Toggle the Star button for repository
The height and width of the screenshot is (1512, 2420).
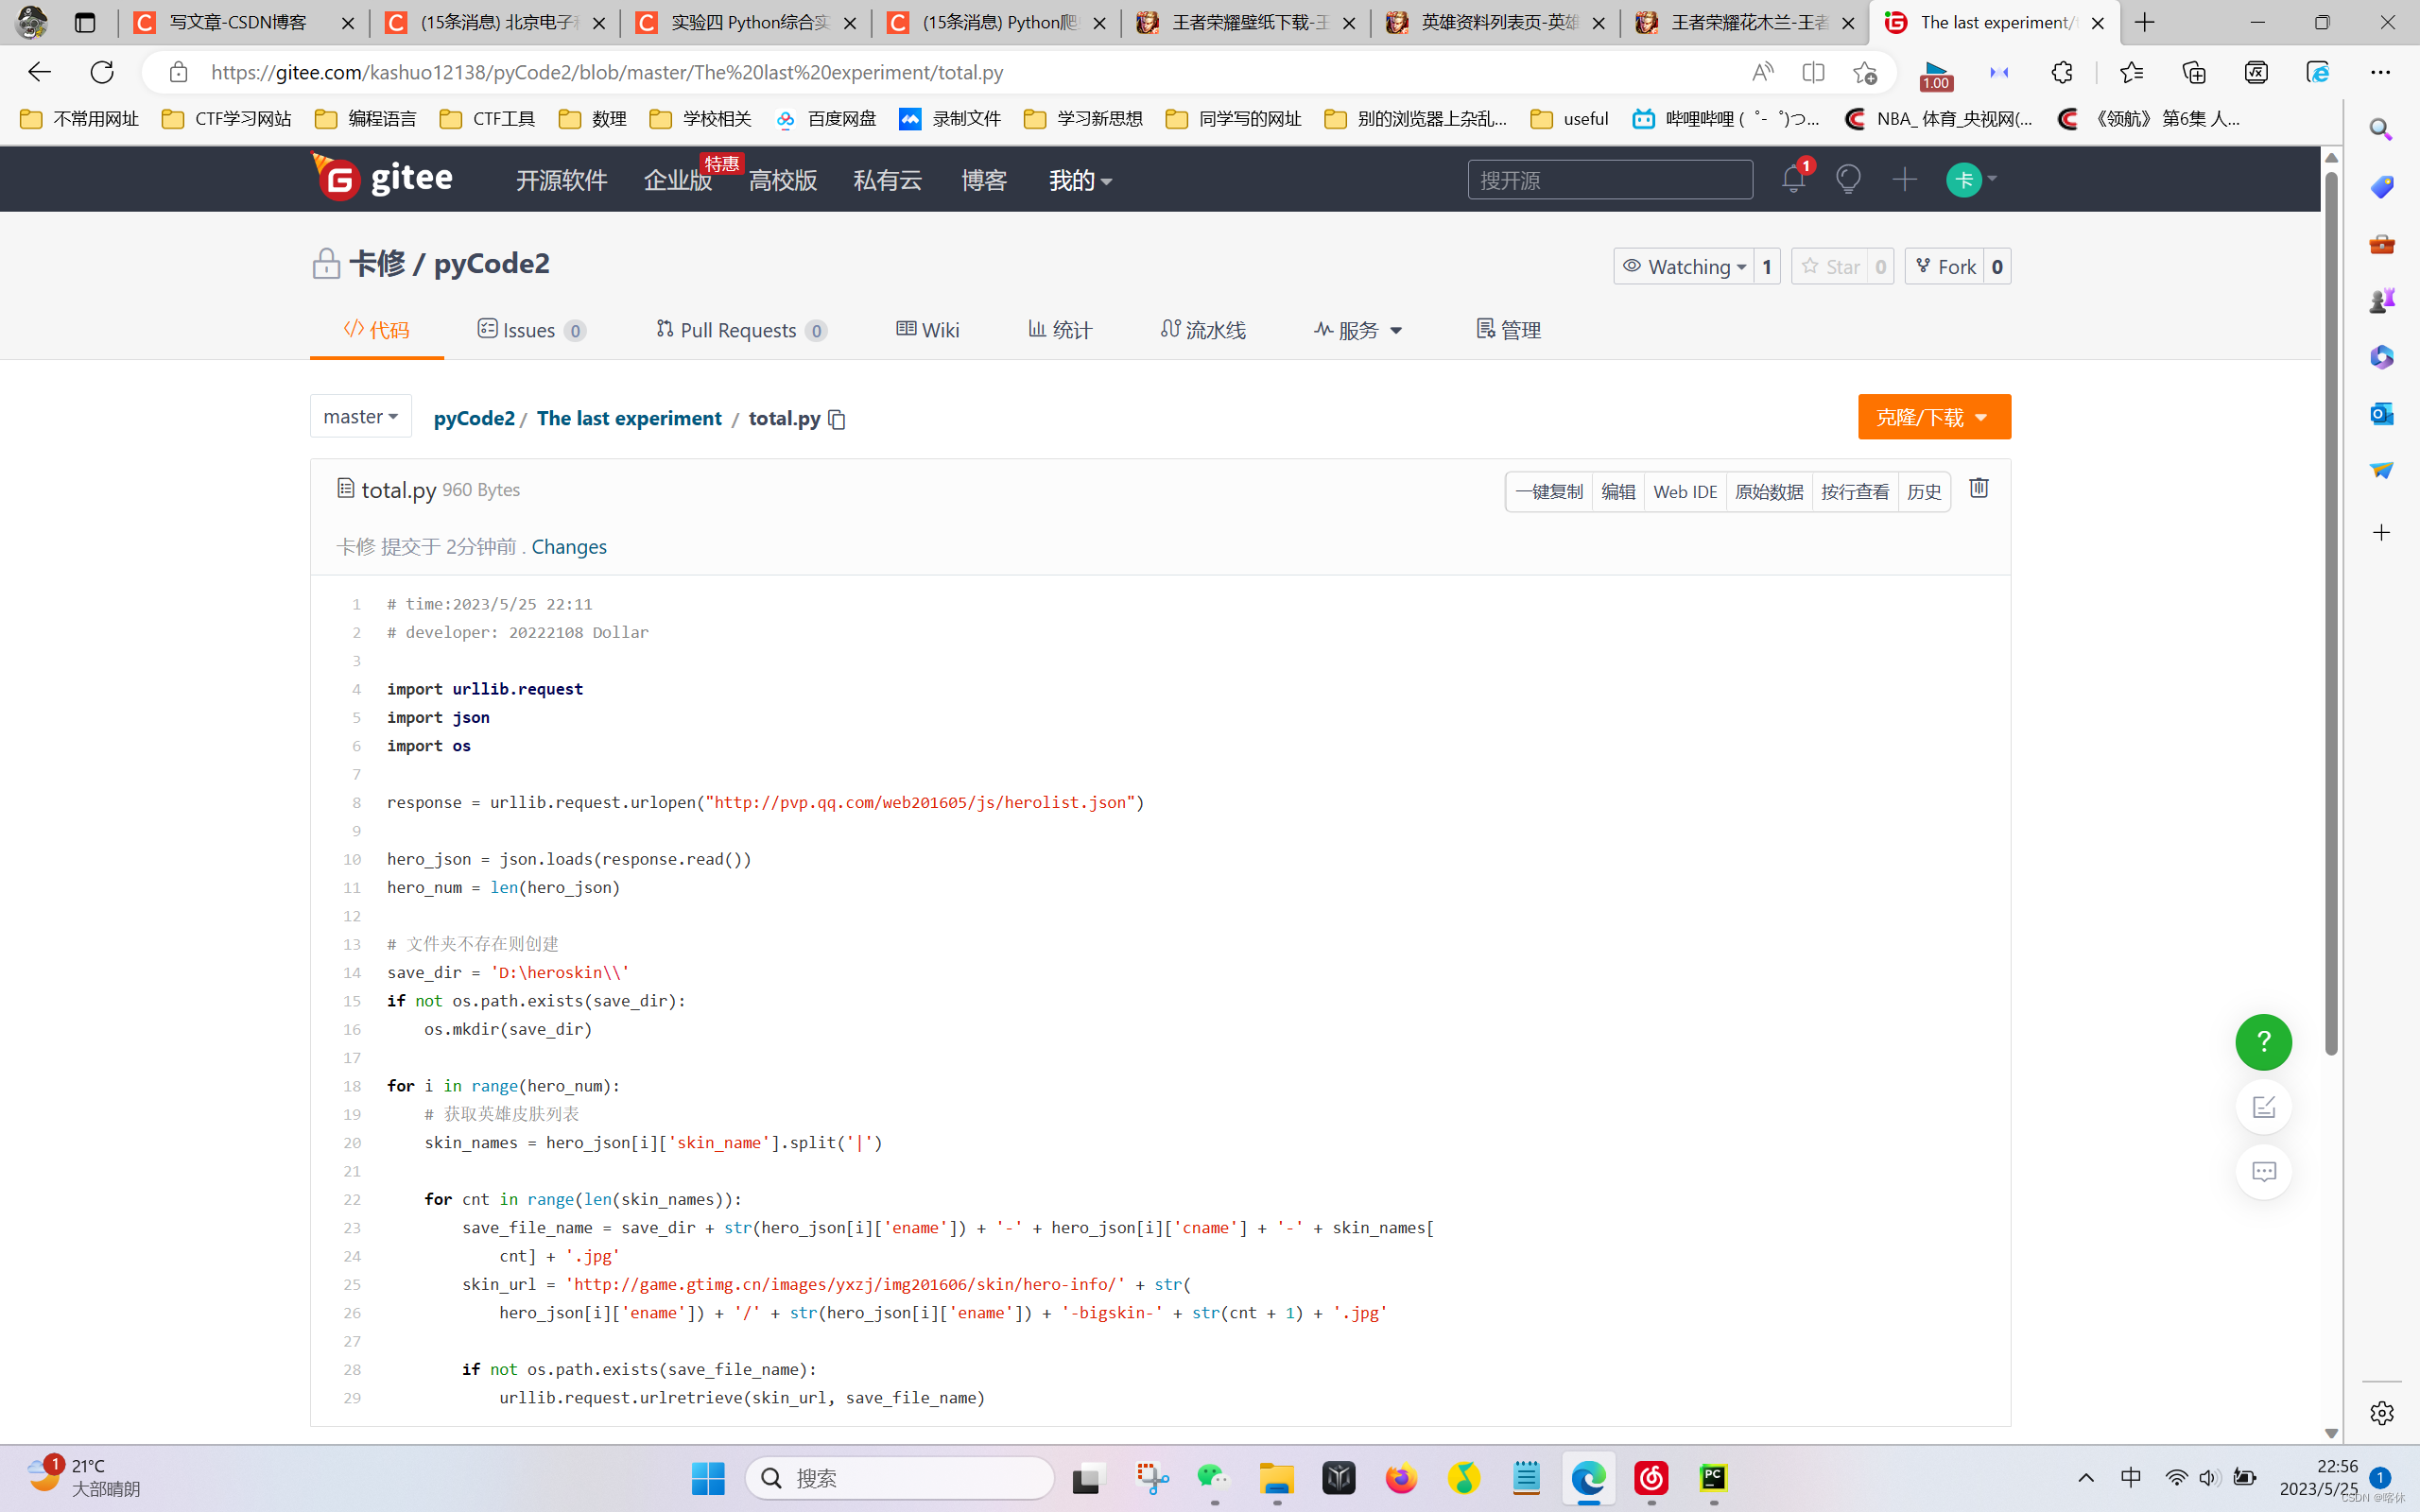point(1830,267)
